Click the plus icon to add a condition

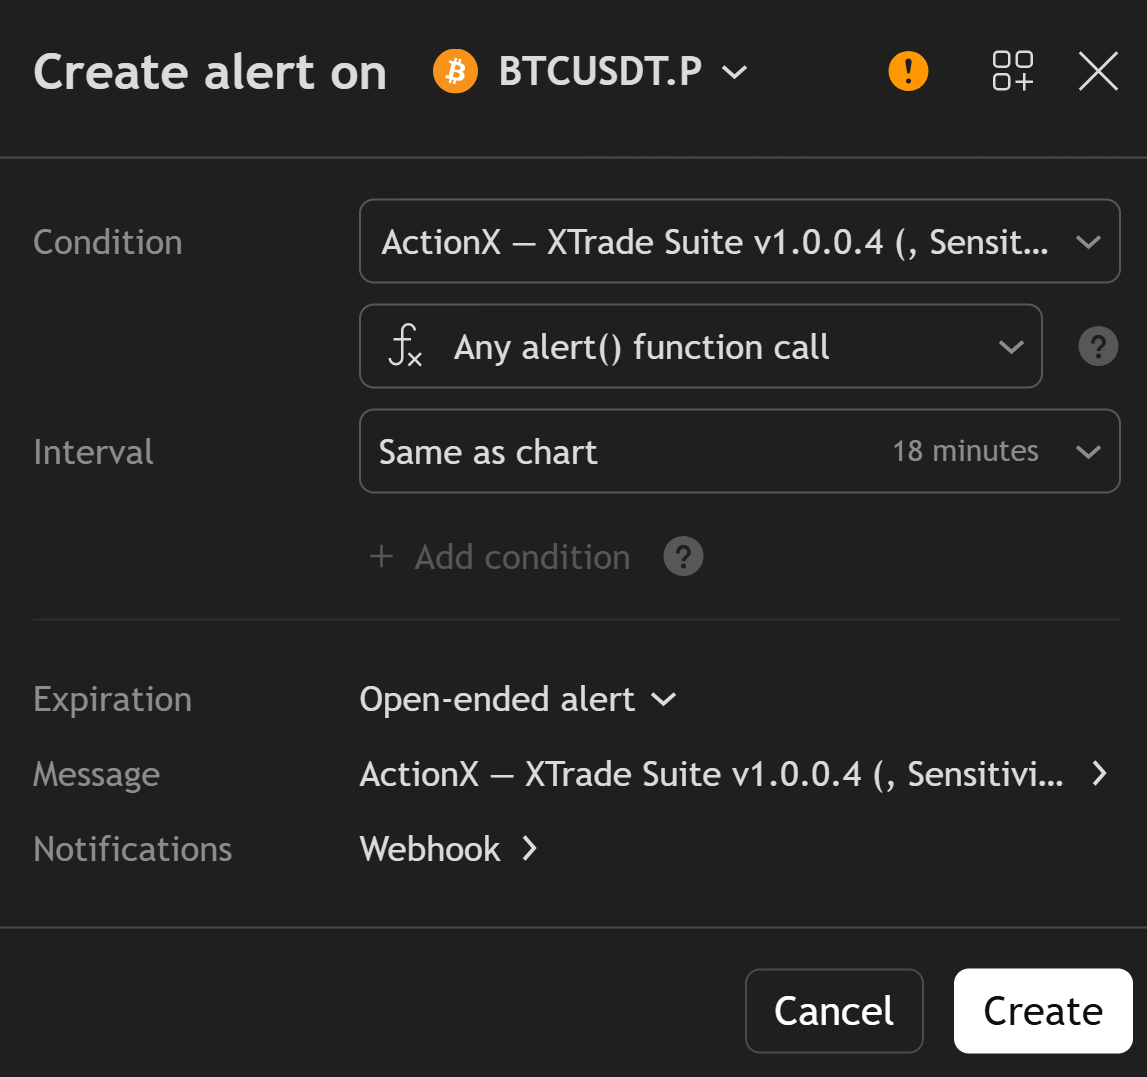381,556
